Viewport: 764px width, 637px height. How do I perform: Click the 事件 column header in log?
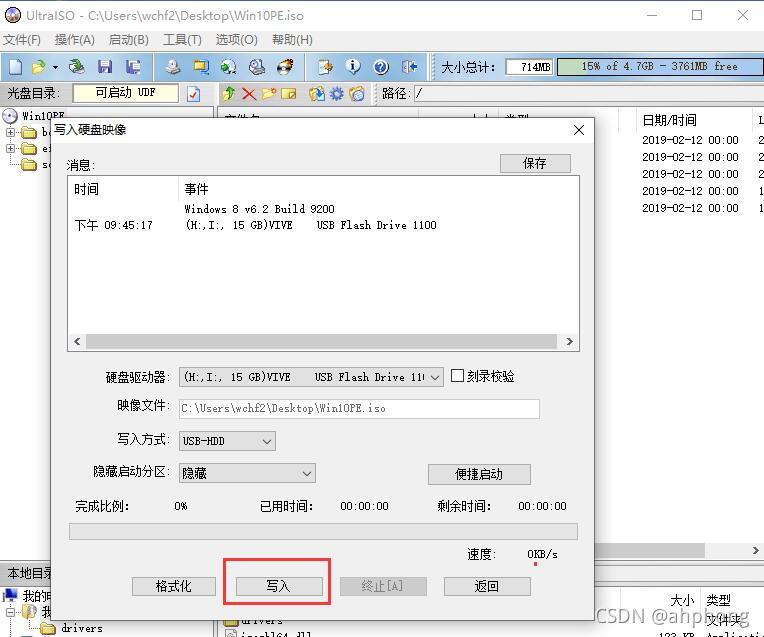pos(196,189)
